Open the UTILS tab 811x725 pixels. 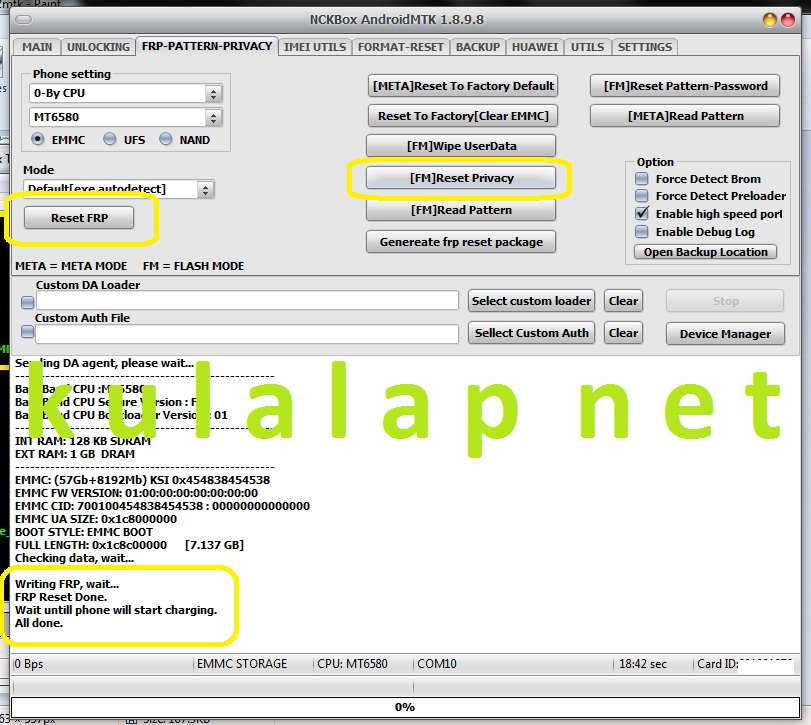(x=588, y=47)
